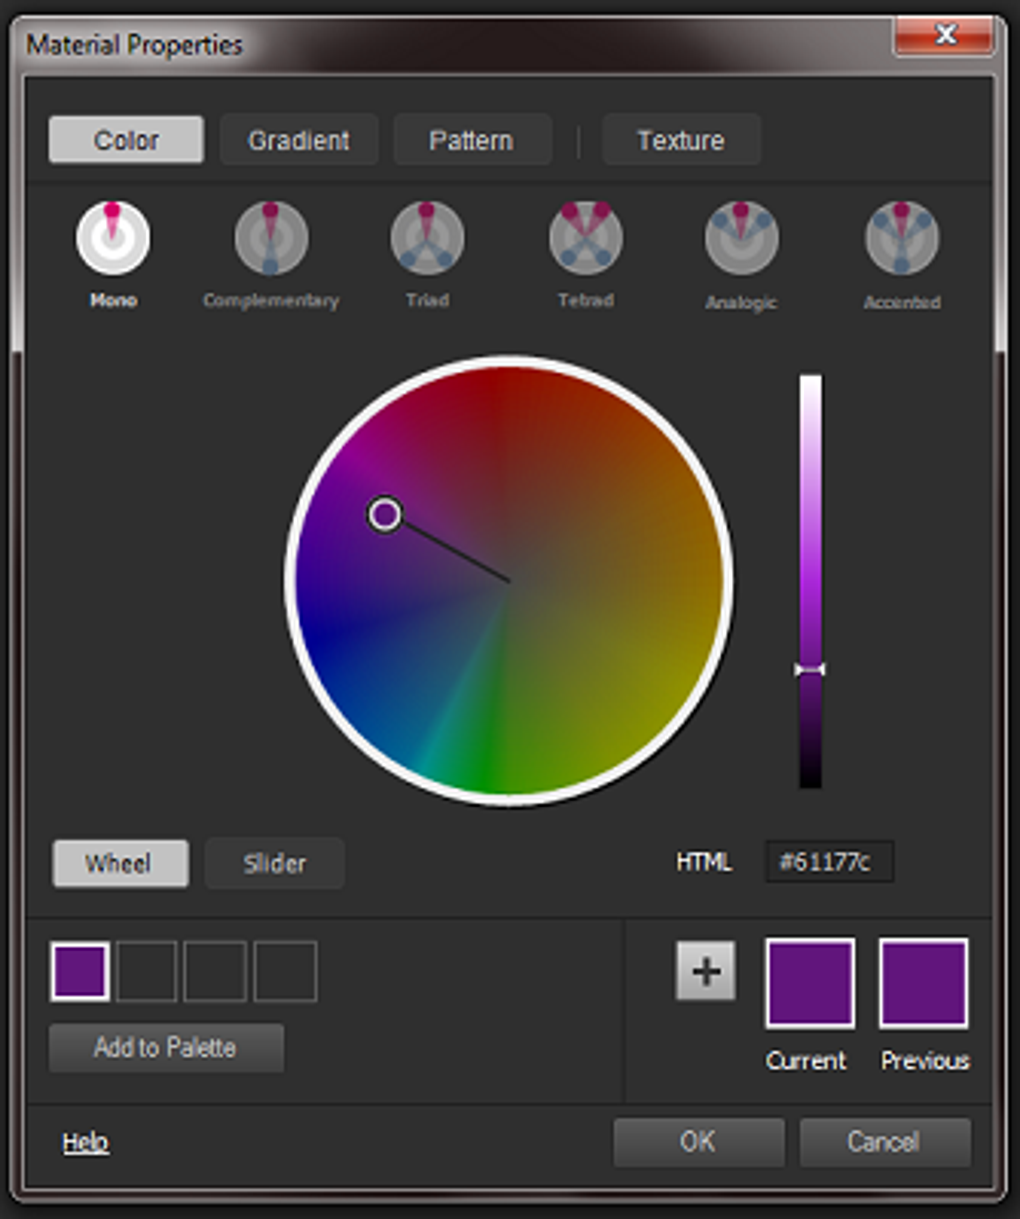The image size is (1020, 1219).
Task: Click the Add to Palette button
Action: 166,1048
